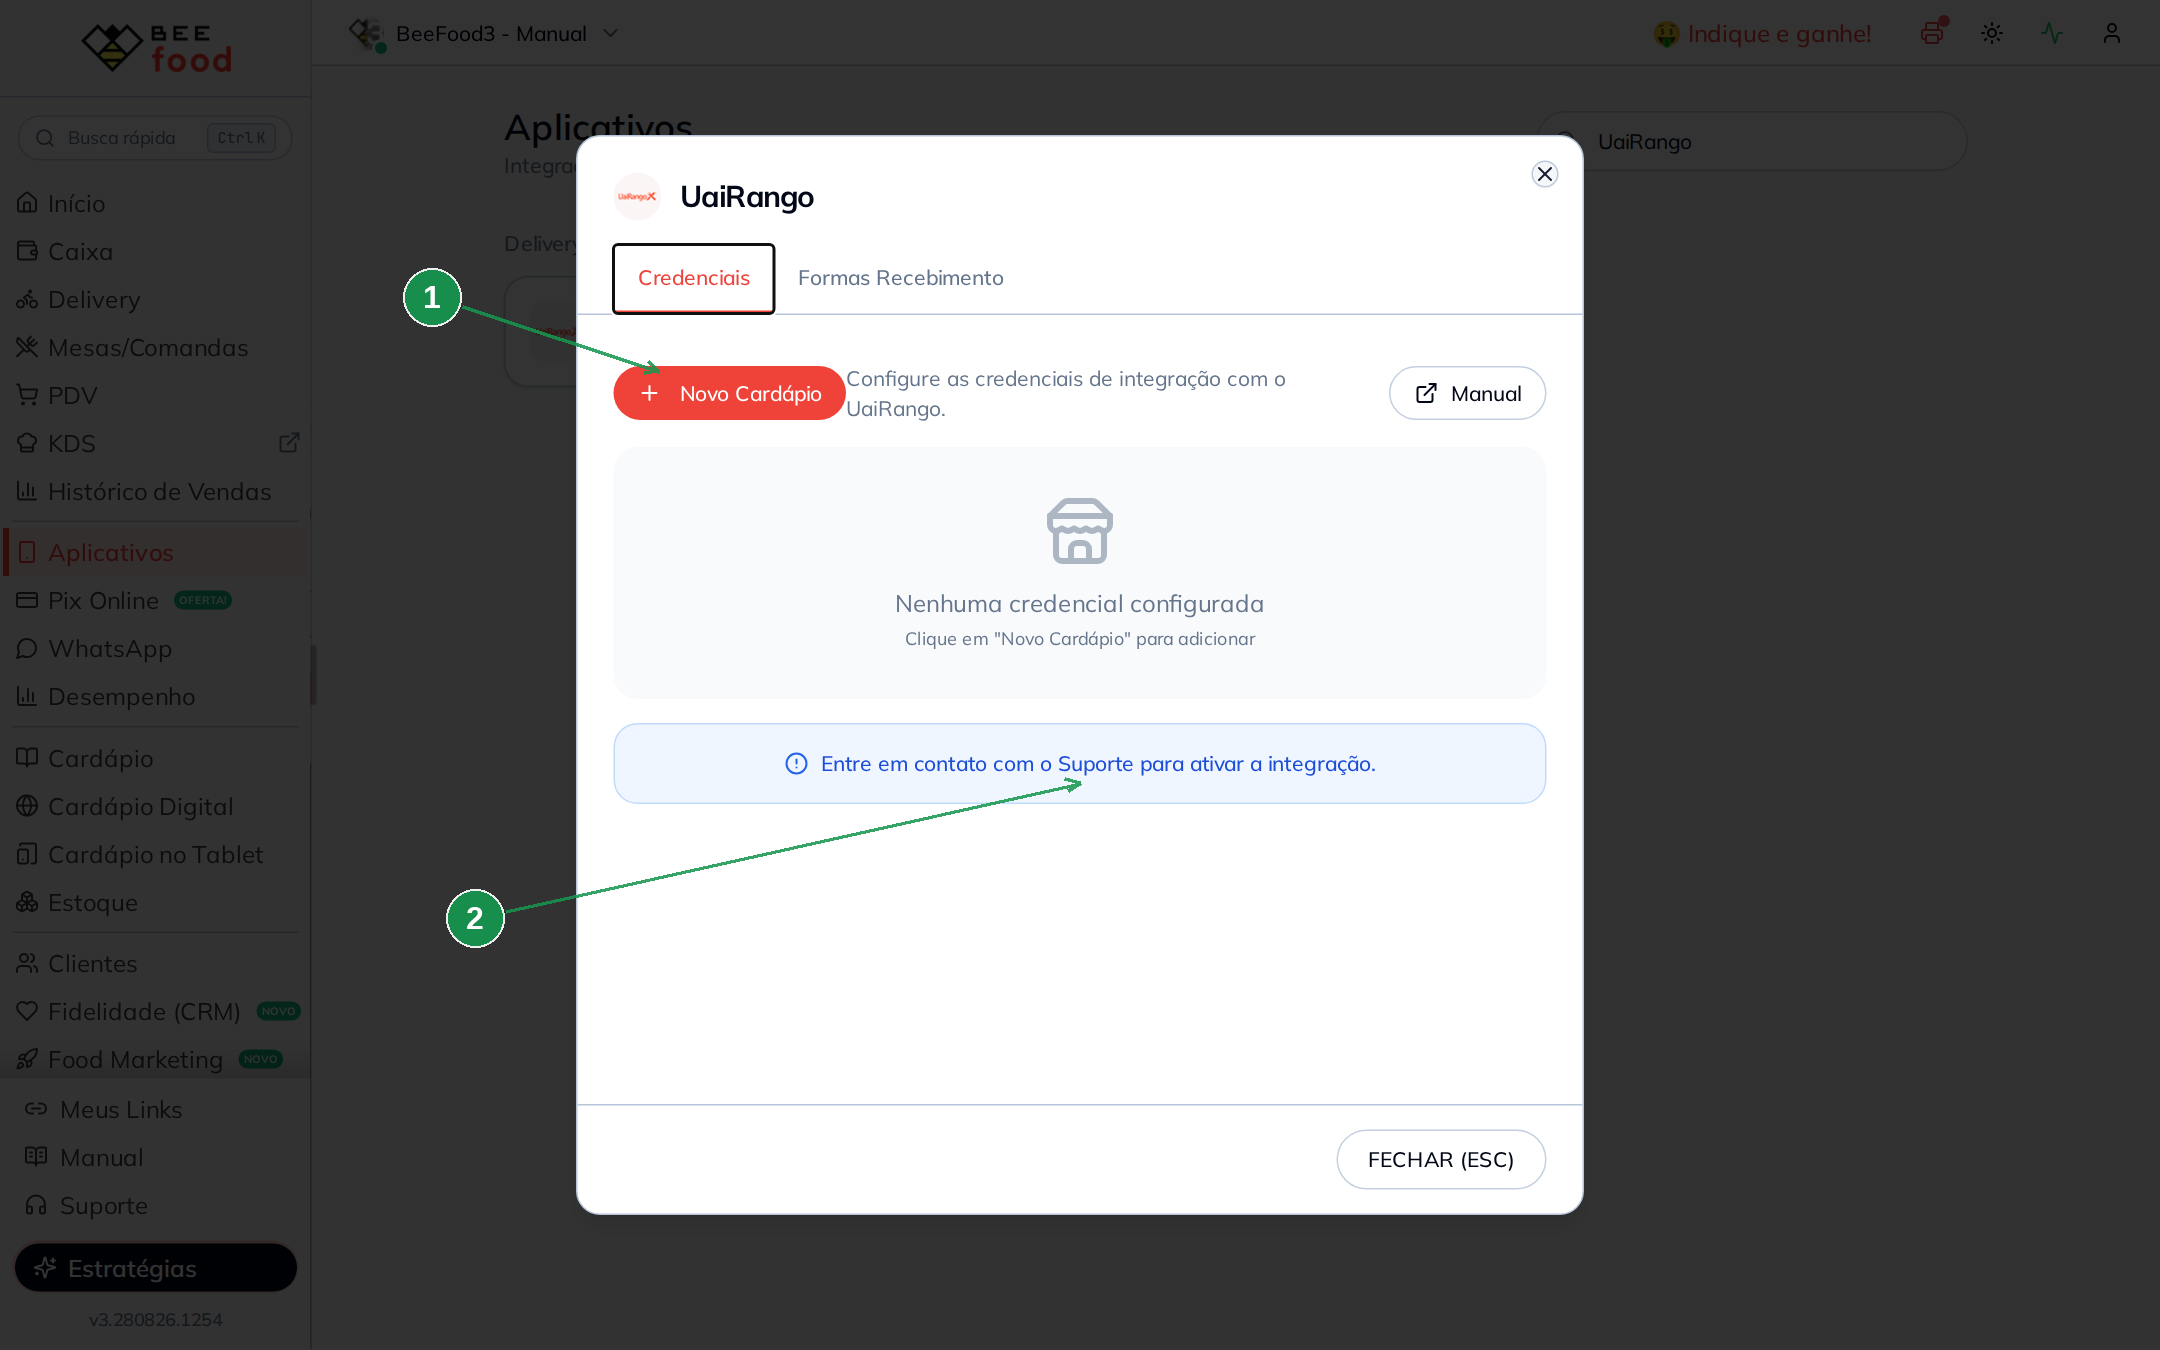Open the activity pulse icon
The image size is (2160, 1350).
[2052, 33]
